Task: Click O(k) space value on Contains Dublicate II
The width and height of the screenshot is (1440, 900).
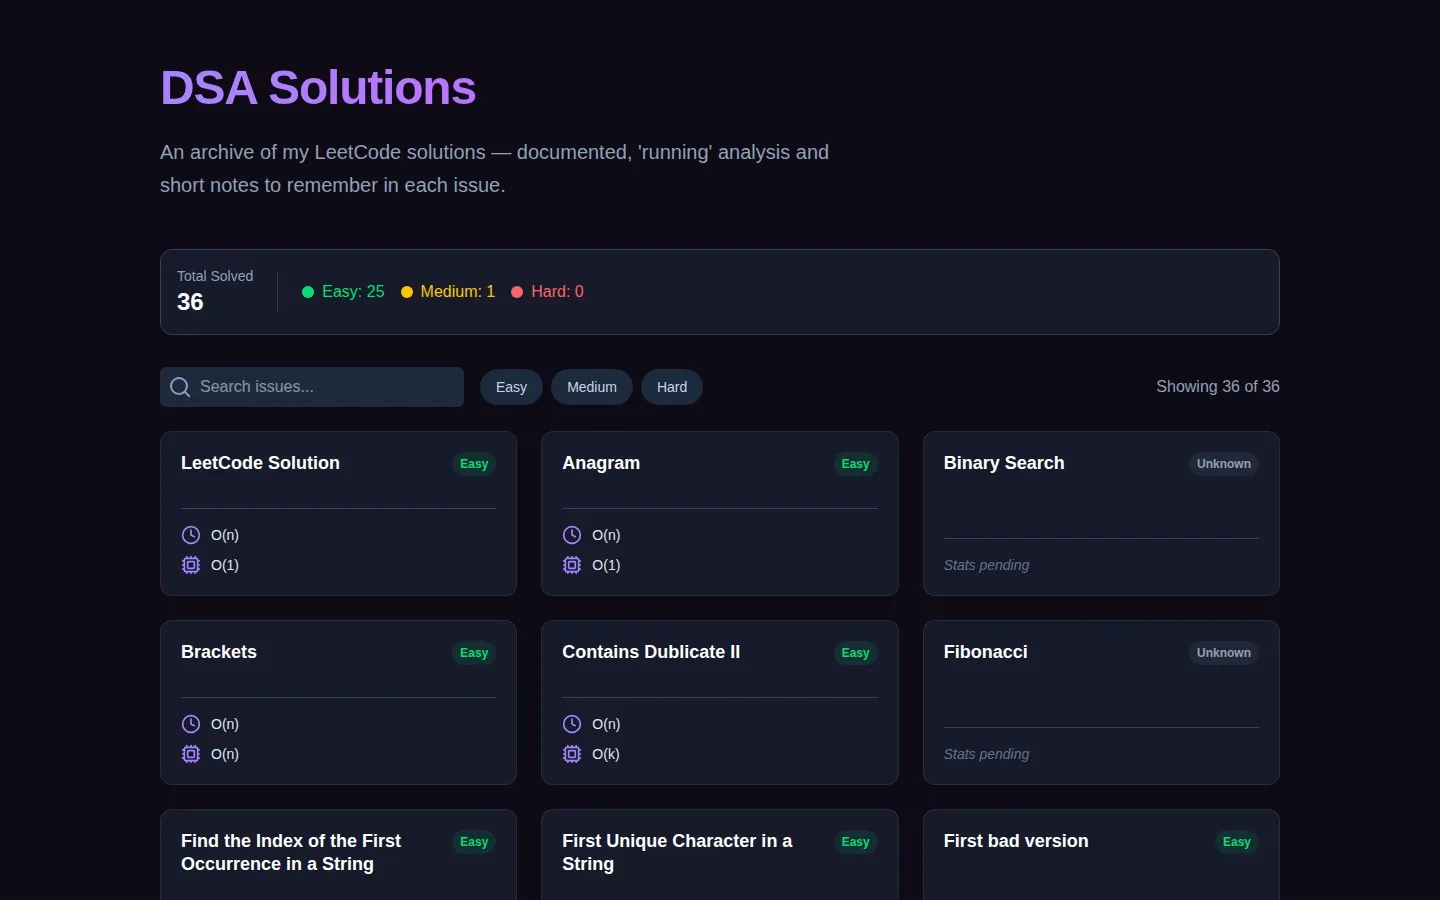Action: pos(606,754)
